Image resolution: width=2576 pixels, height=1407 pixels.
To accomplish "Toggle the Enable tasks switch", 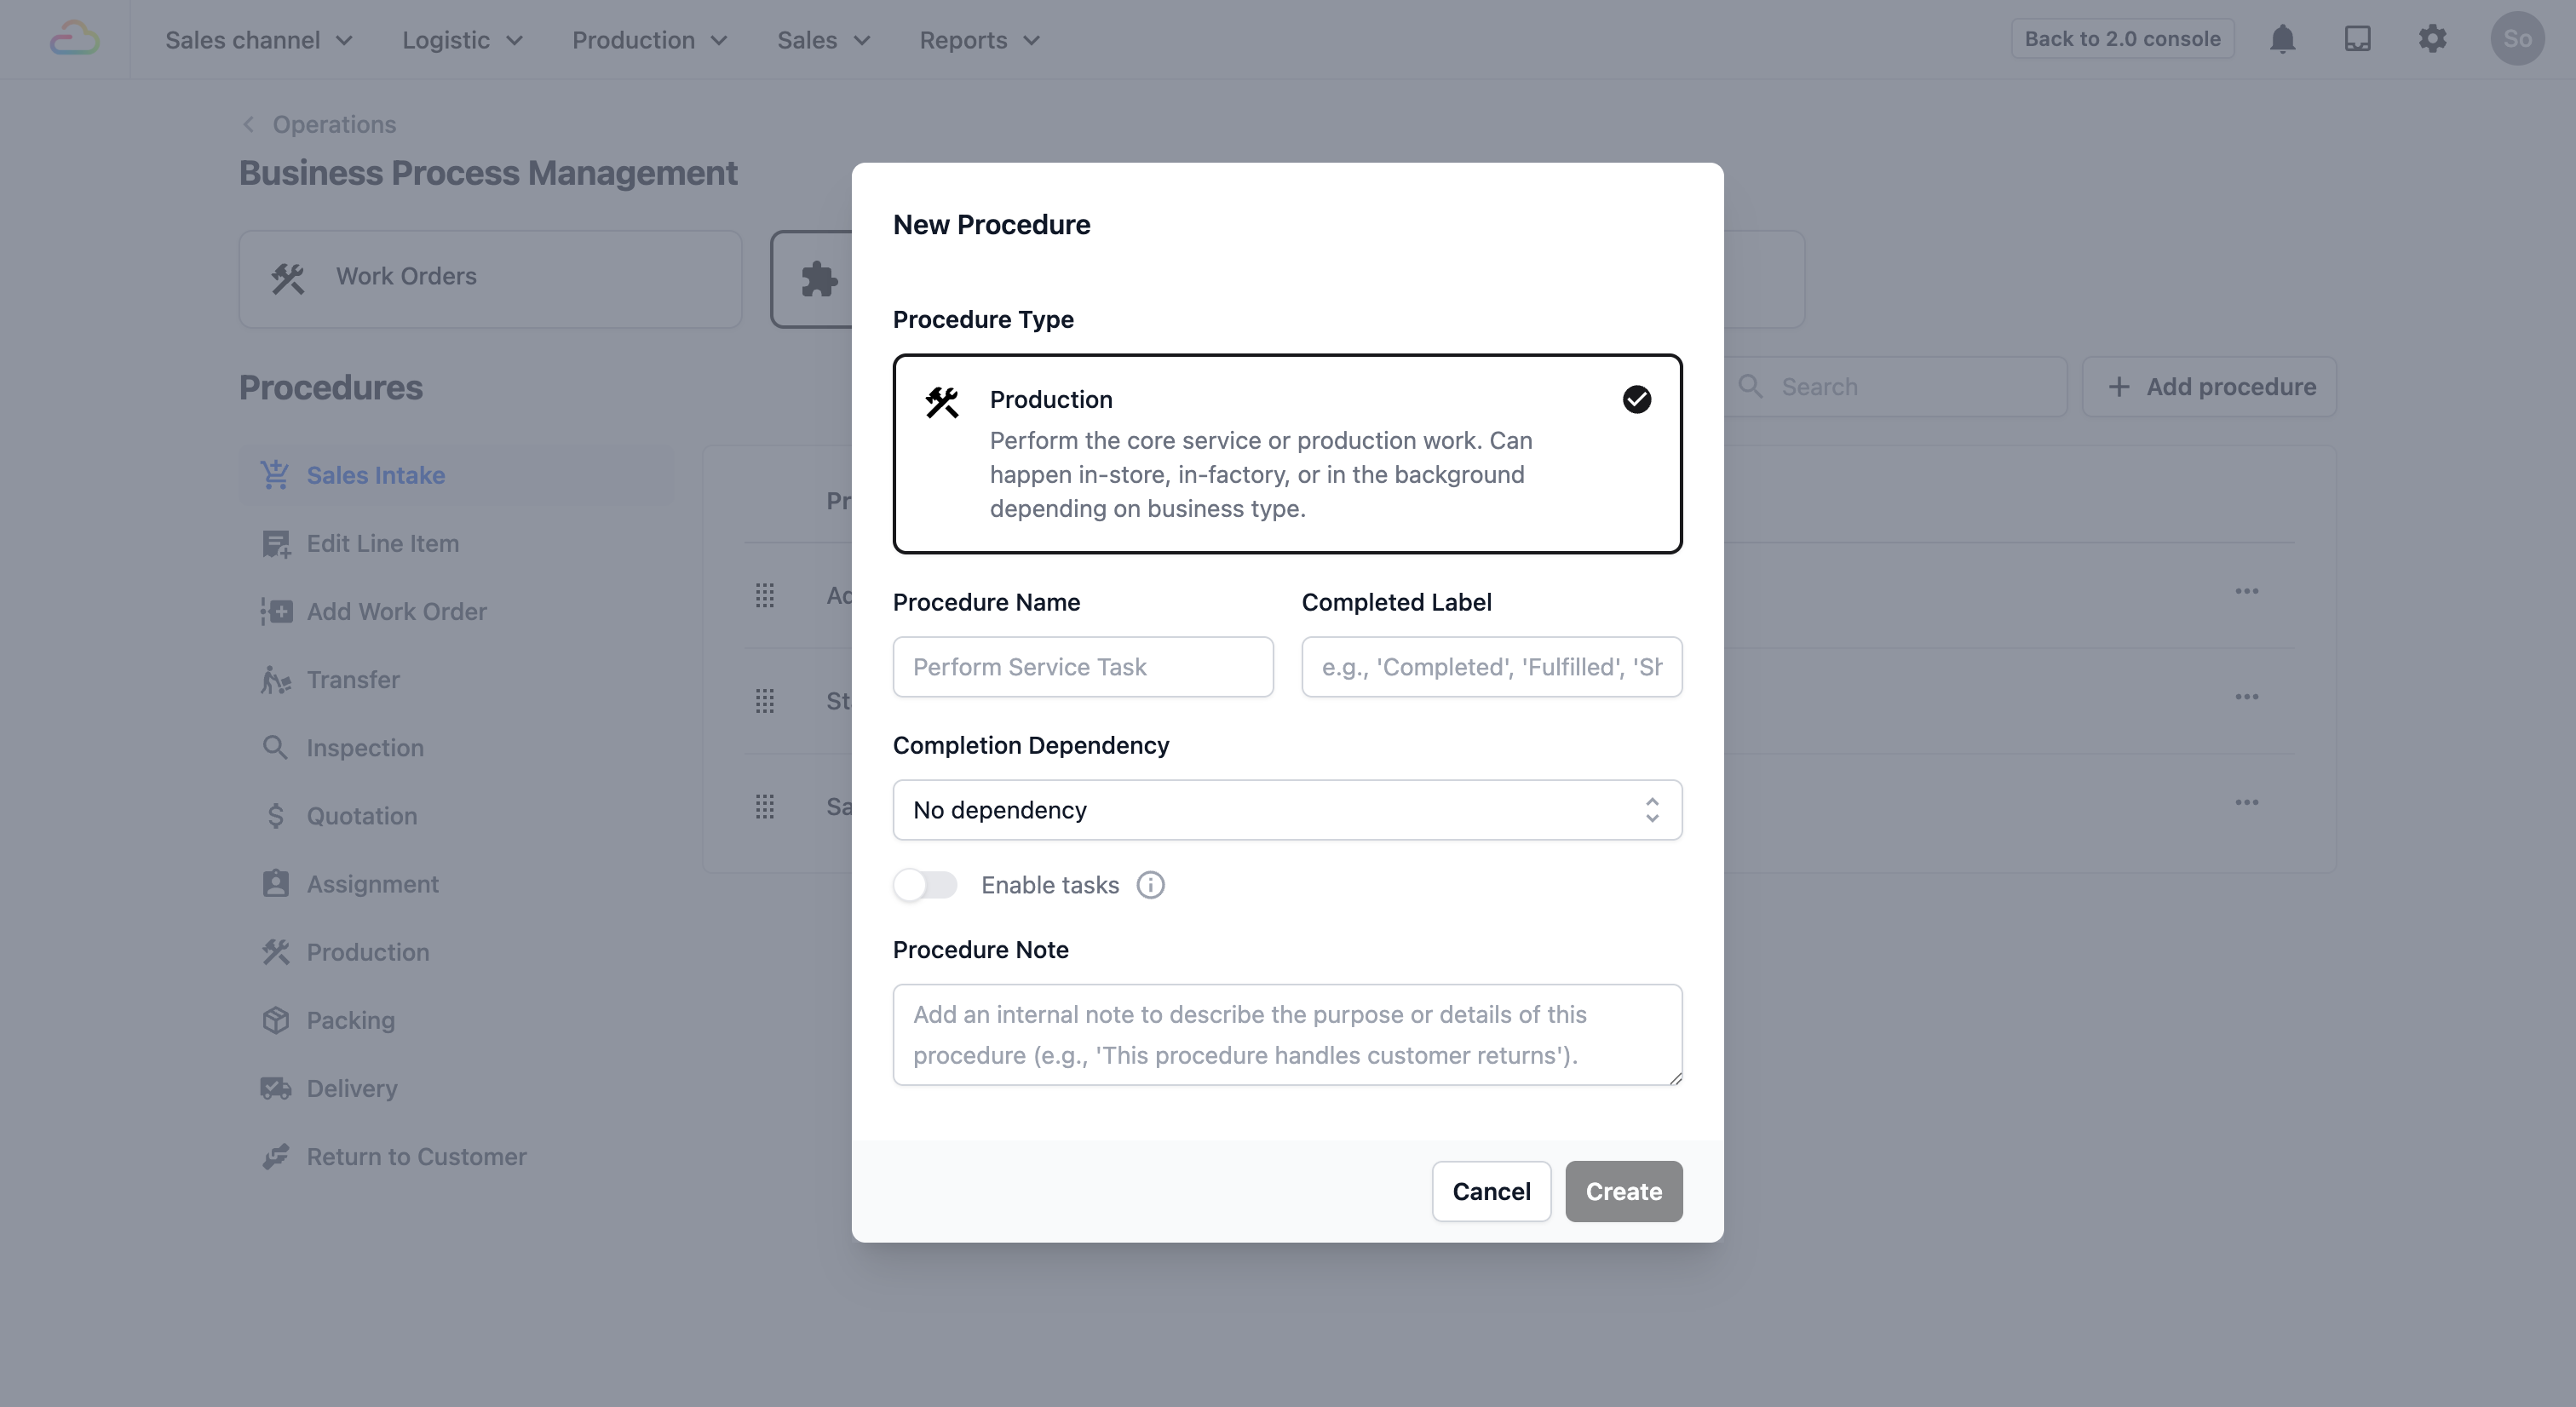I will [x=925, y=885].
